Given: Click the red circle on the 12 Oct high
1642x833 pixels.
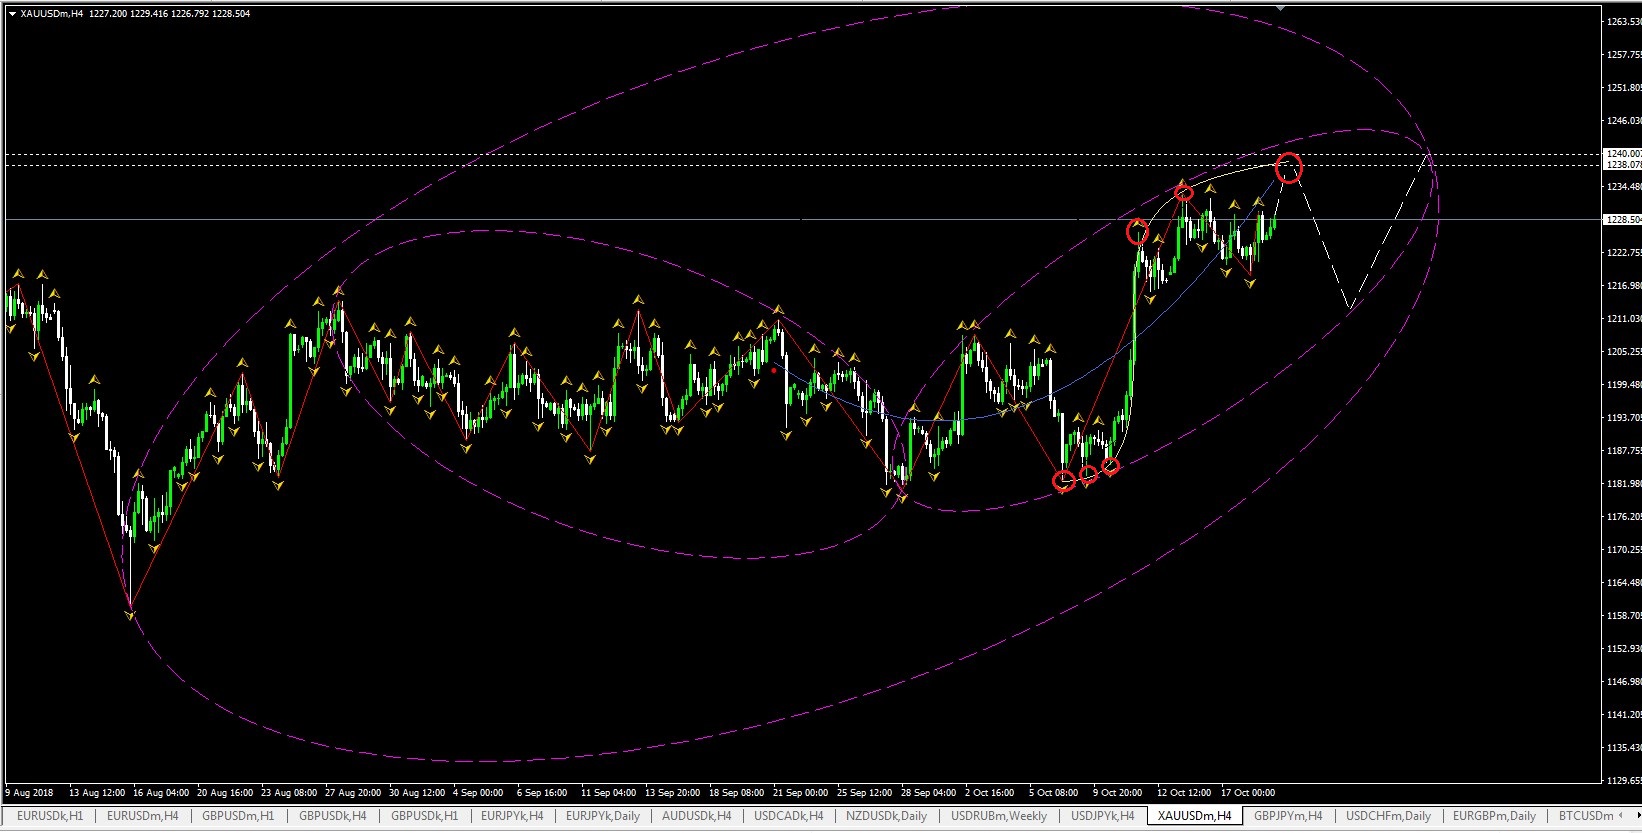Looking at the screenshot, I should [1183, 192].
